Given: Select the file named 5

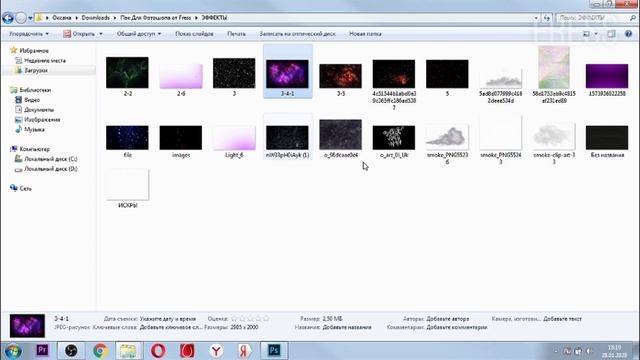Looking at the screenshot, I should pos(447,74).
